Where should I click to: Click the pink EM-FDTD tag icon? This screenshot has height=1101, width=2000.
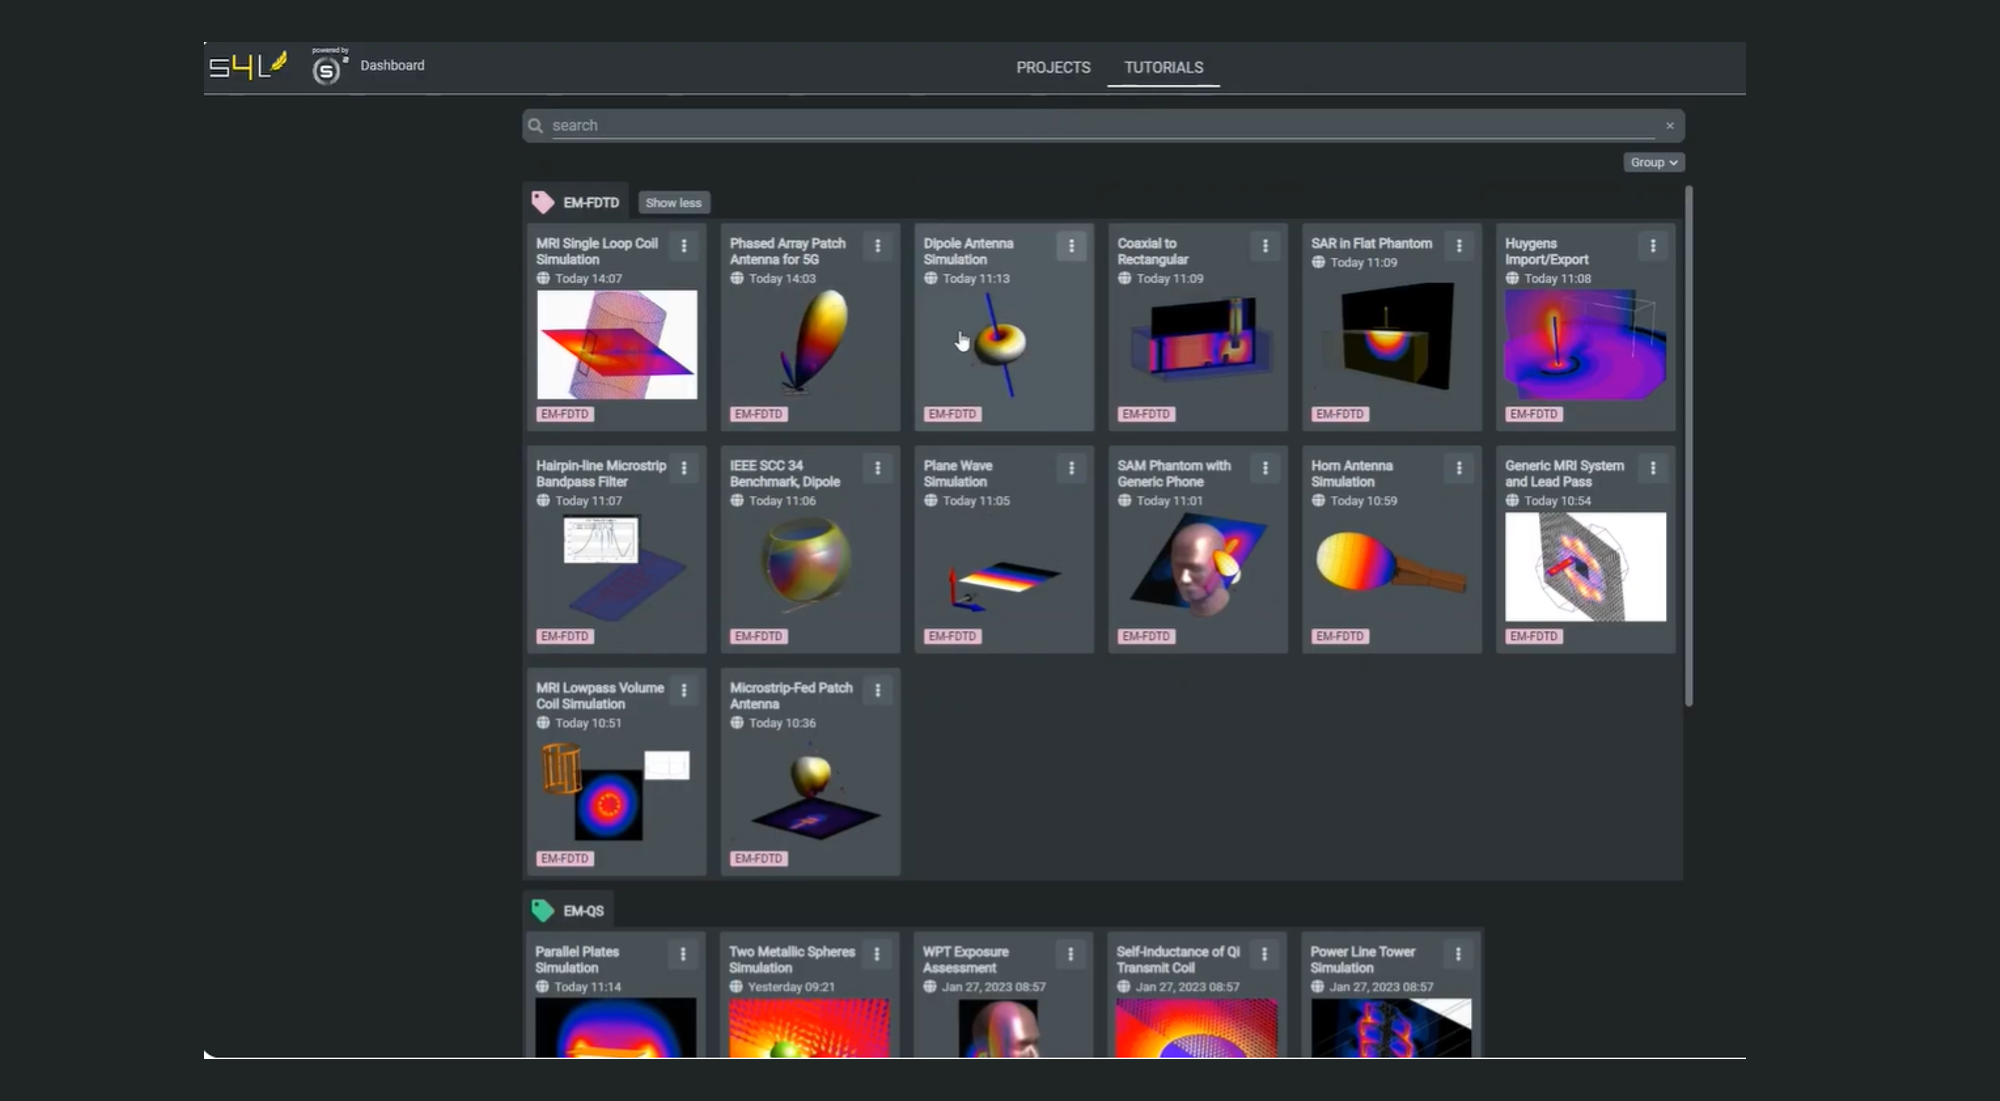(543, 203)
